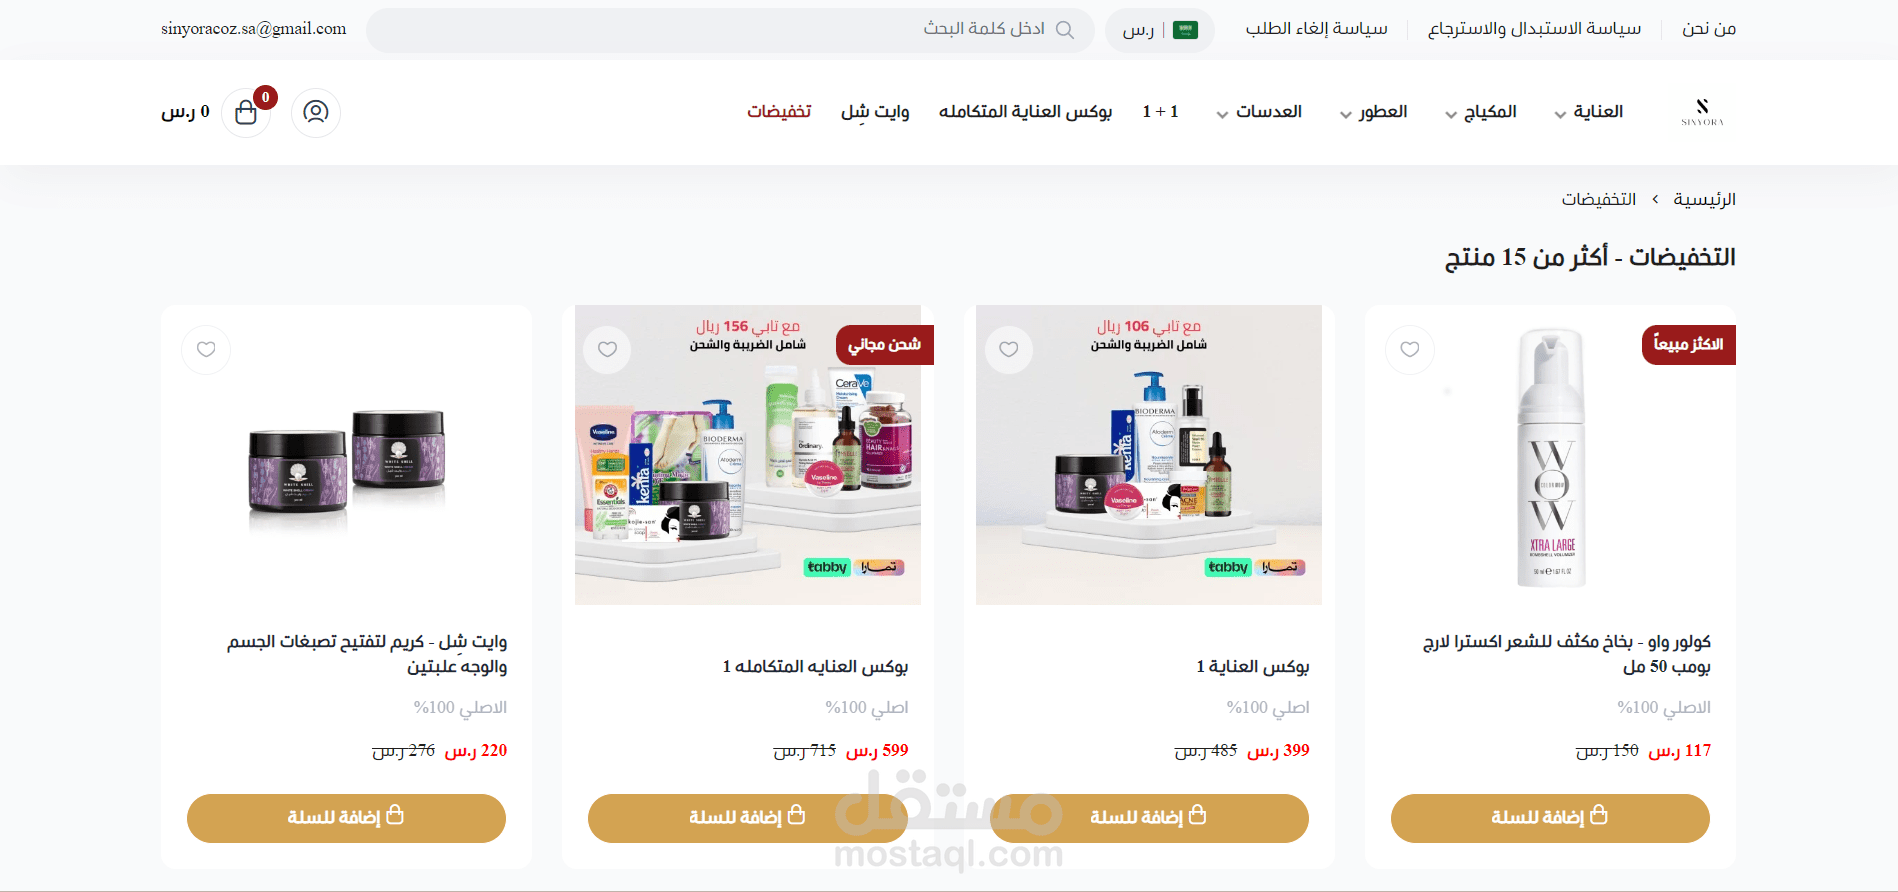Click the search magnifier icon
Screen dimensions: 1898x892
click(1065, 30)
